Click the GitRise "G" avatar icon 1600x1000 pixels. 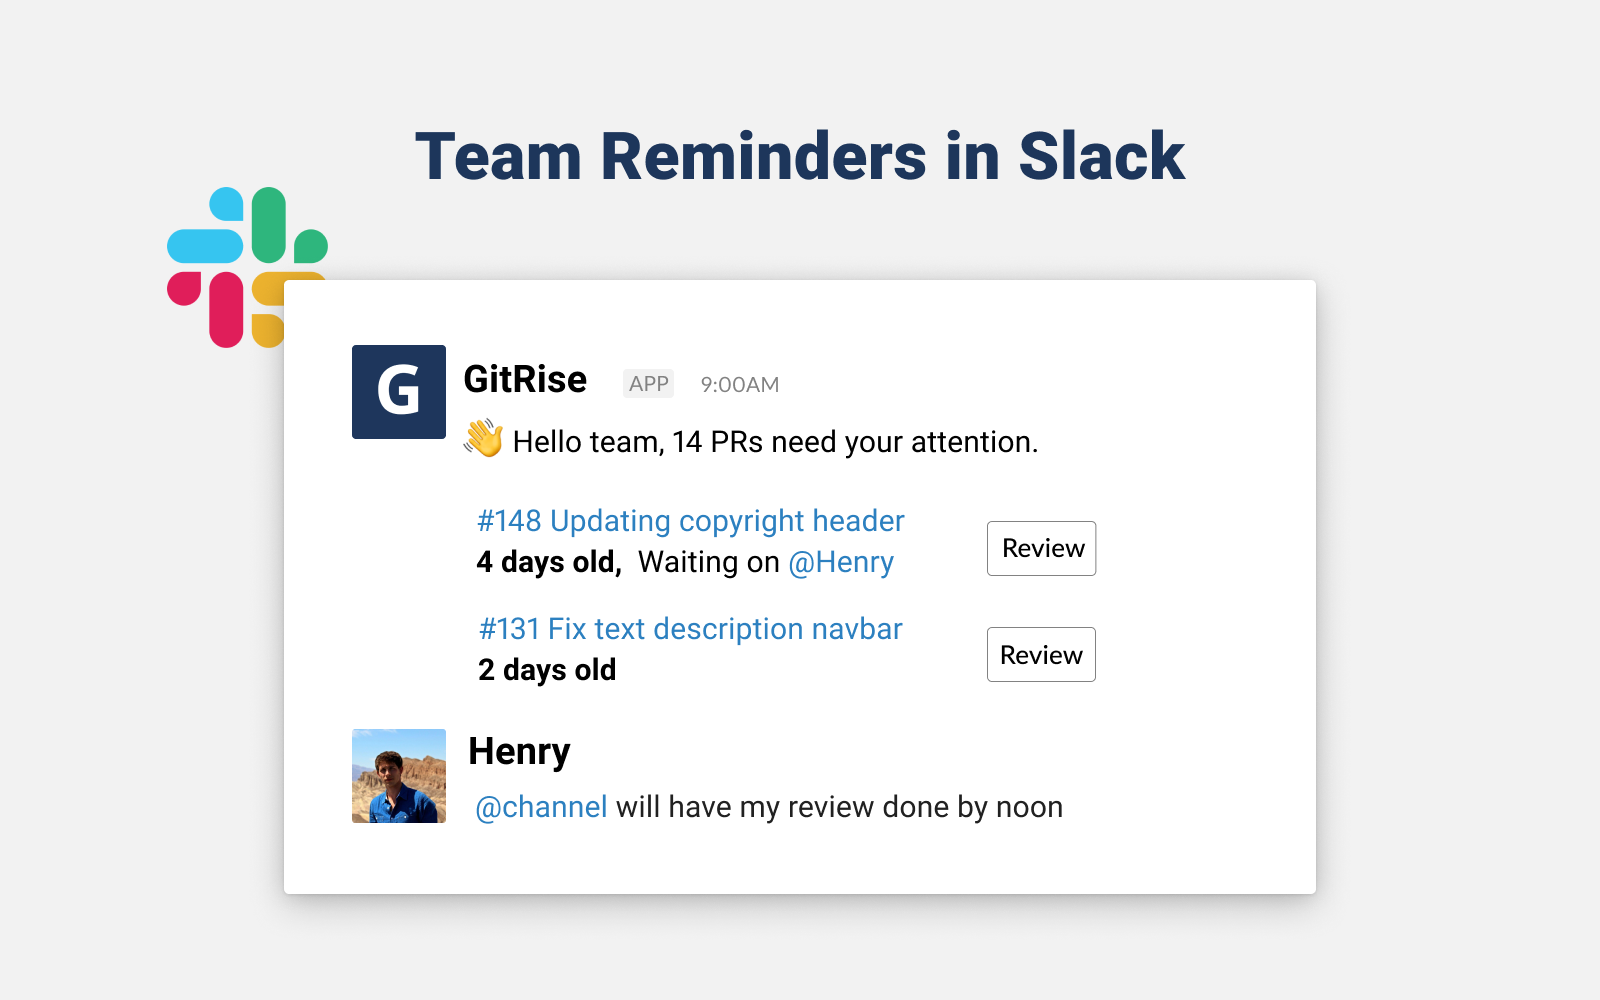[x=398, y=392]
